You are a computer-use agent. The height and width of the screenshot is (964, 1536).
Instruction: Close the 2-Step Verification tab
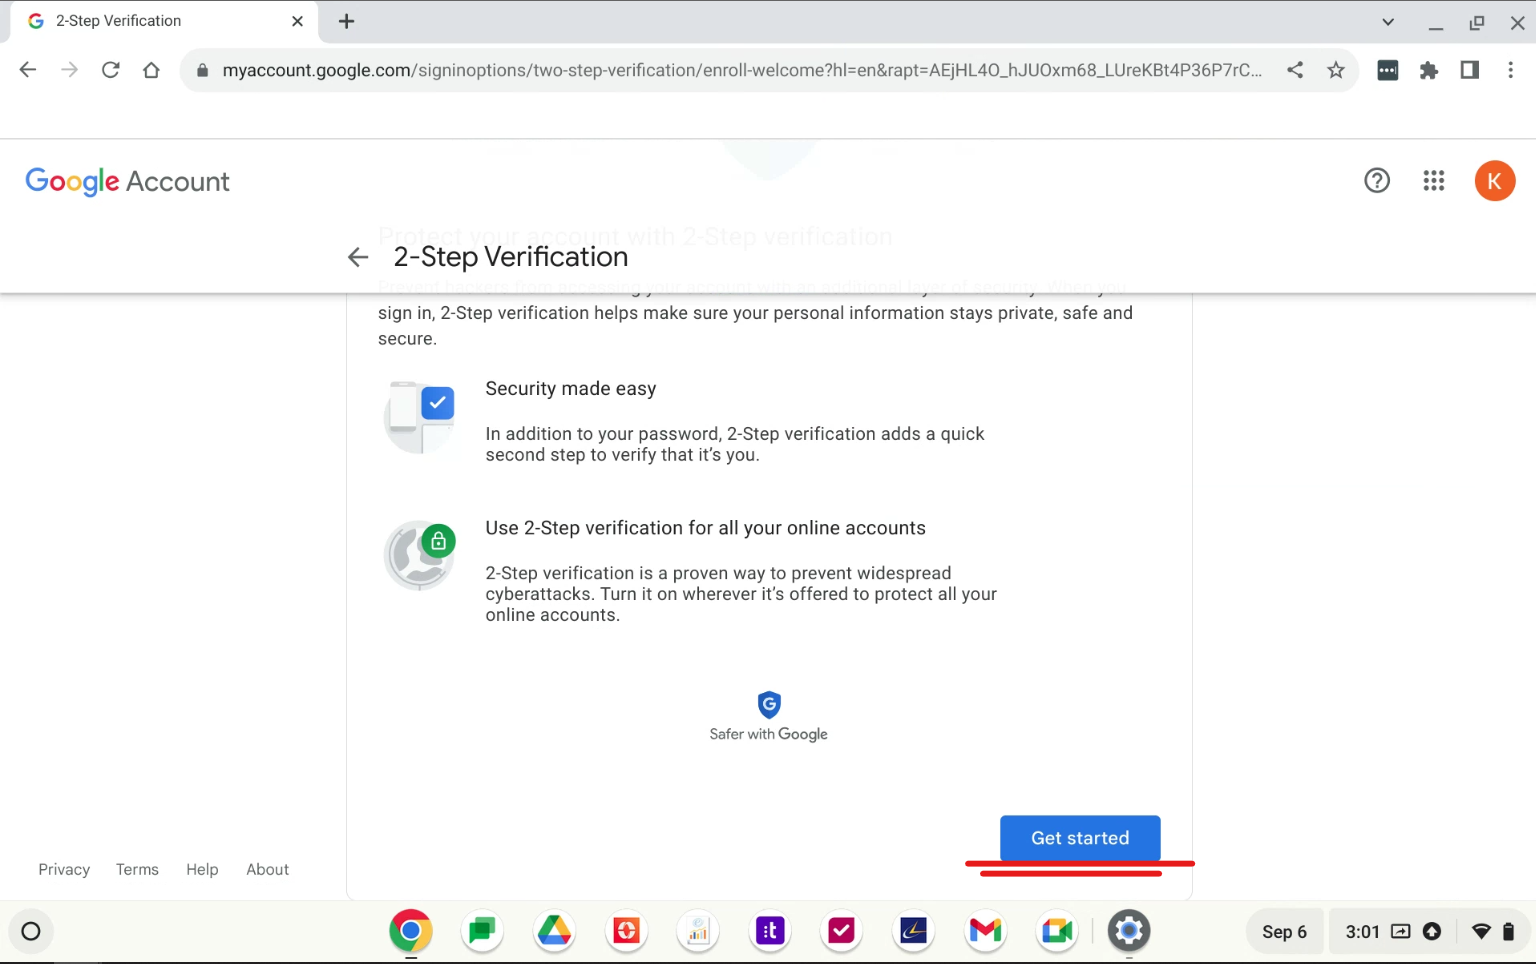pos(297,21)
